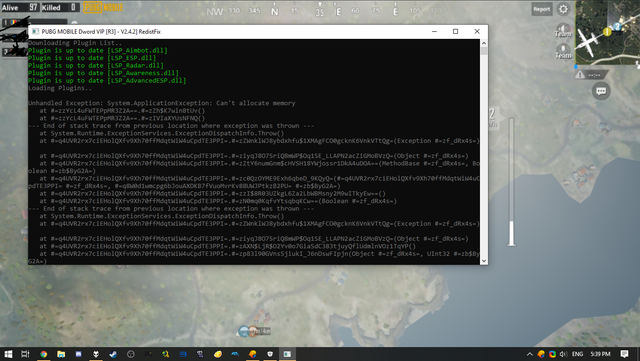Open the blue dolphin app on taskbar
The height and width of the screenshot is (361, 640).
click(x=235, y=354)
